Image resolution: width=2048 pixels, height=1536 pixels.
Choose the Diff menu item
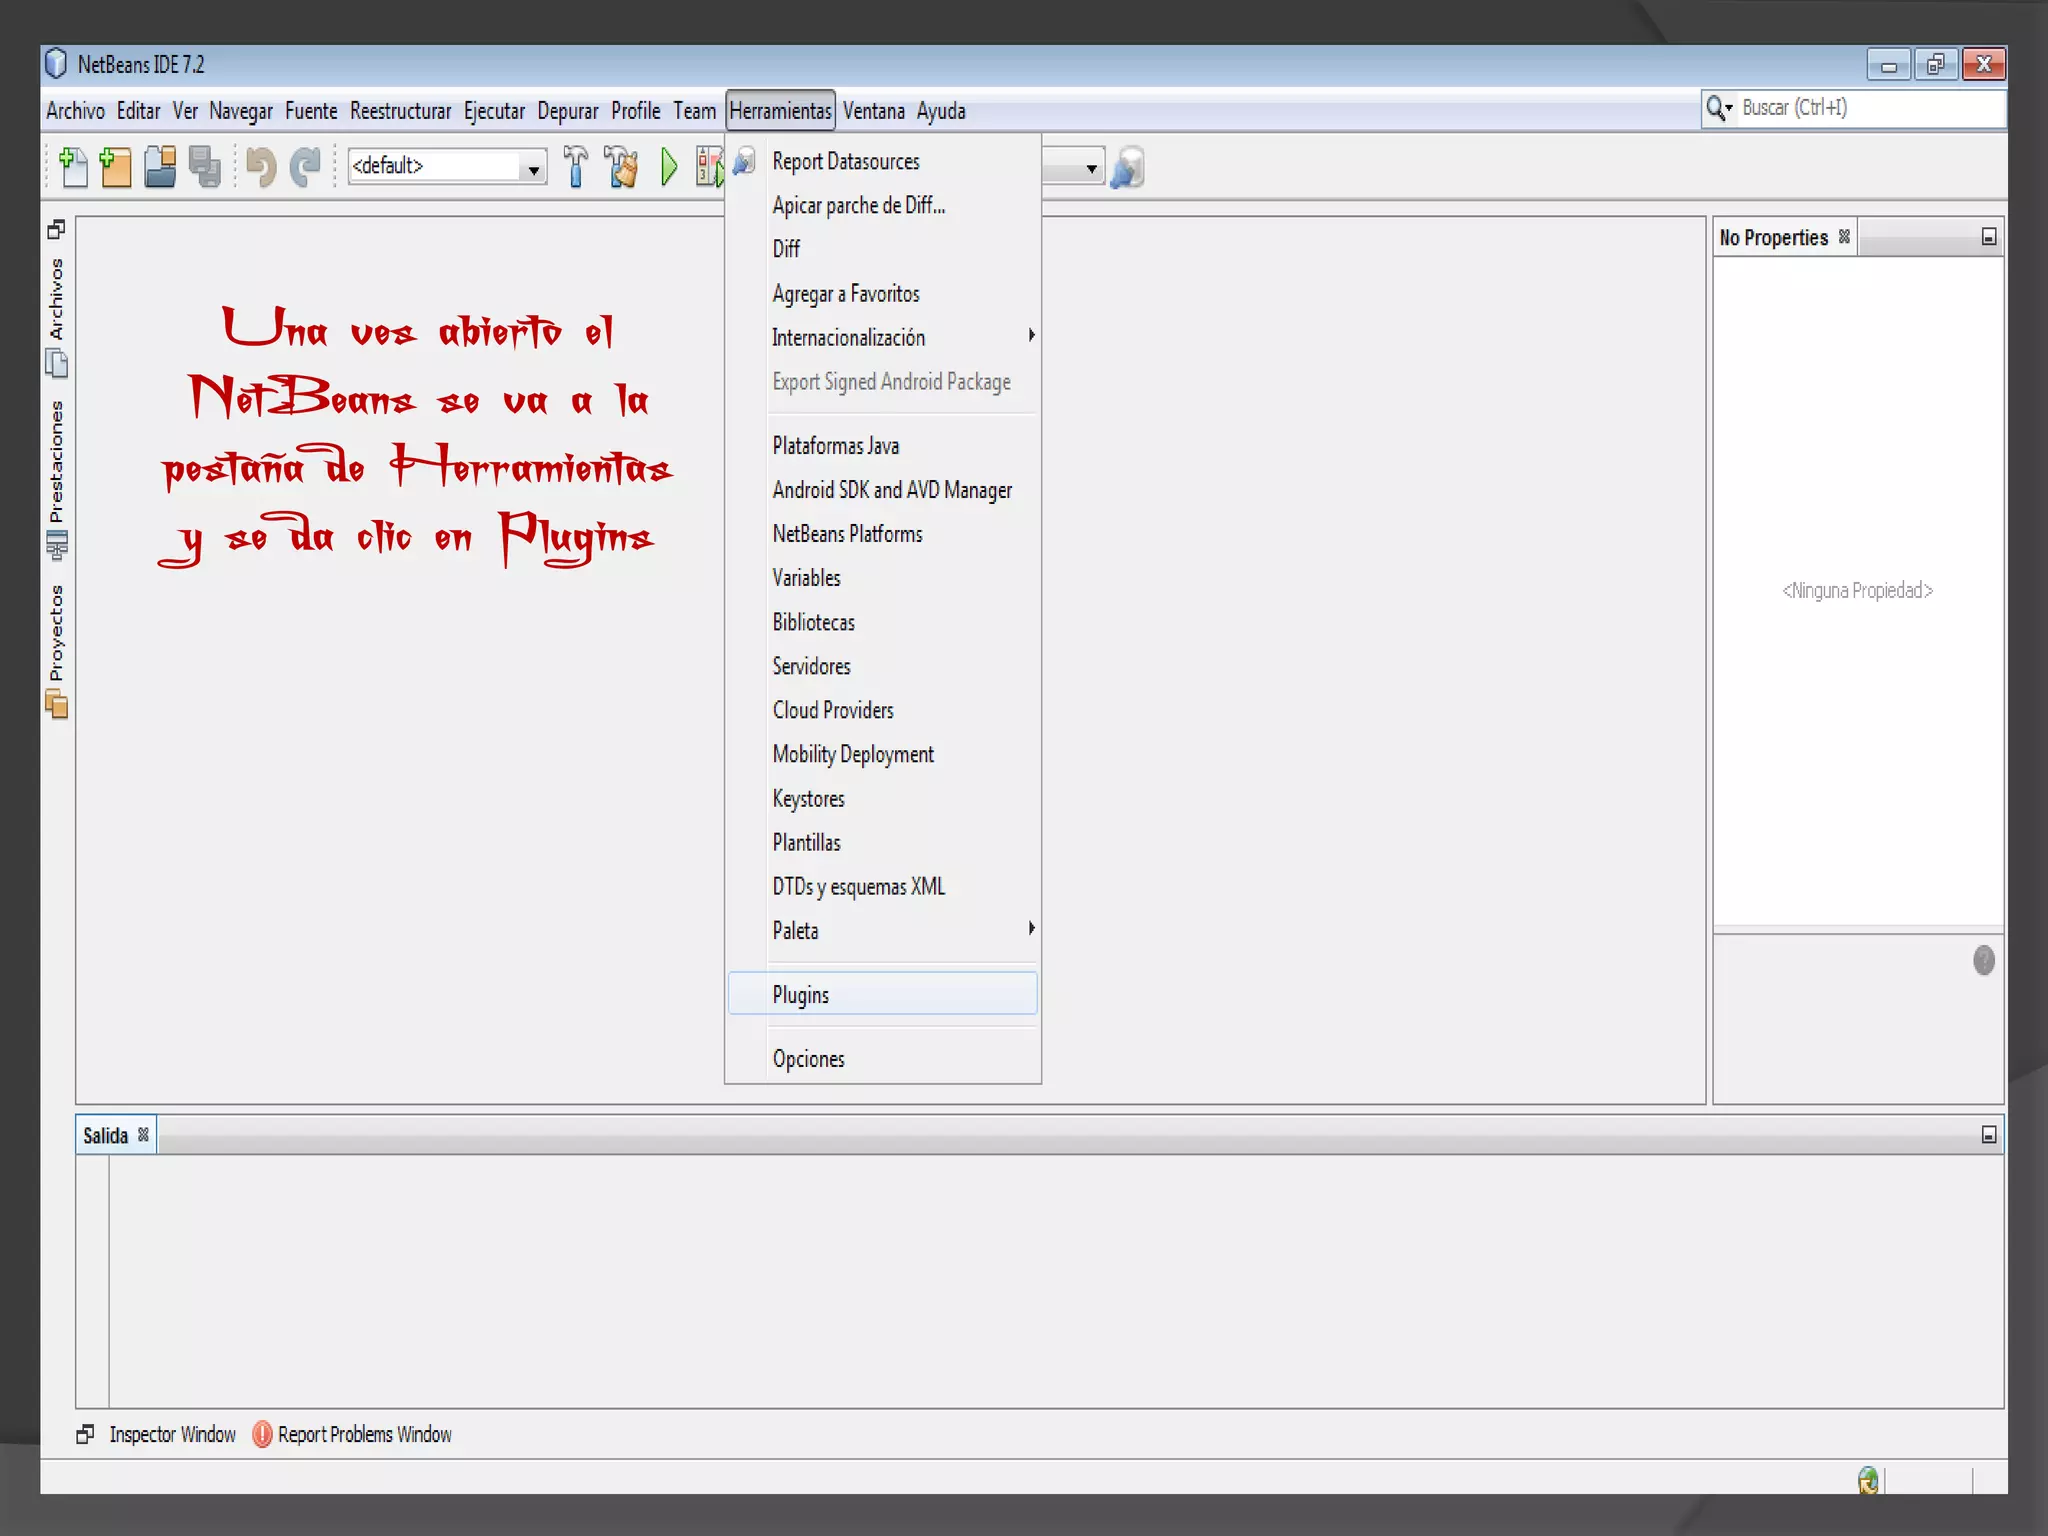coord(882,248)
